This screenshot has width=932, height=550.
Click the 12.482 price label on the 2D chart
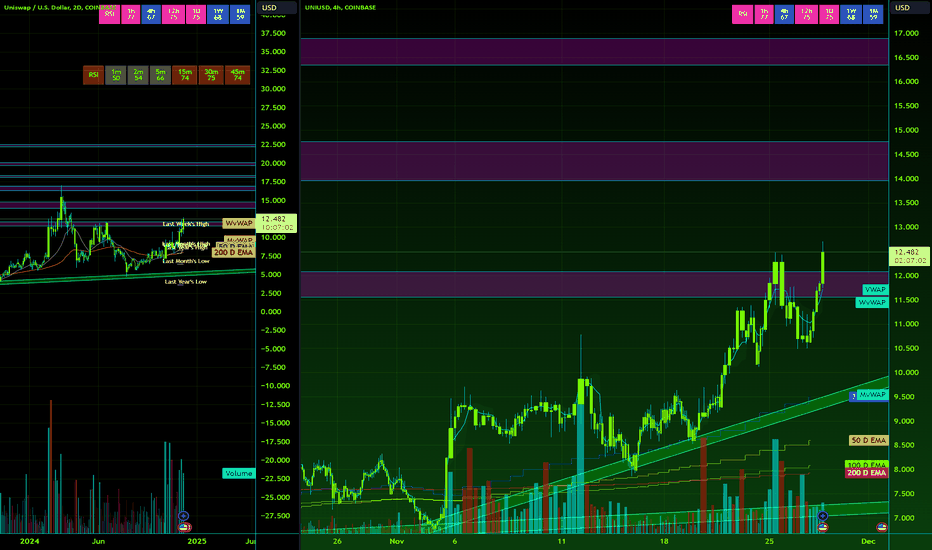[x=276, y=223]
